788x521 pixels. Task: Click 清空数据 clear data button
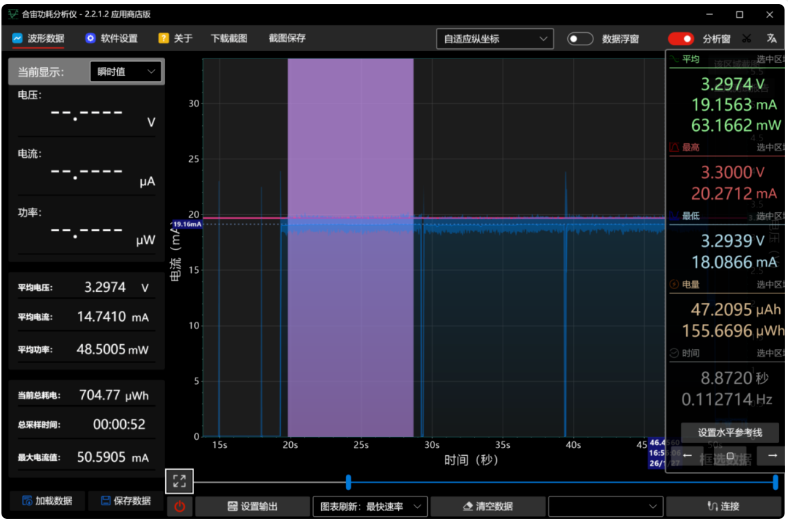click(488, 506)
